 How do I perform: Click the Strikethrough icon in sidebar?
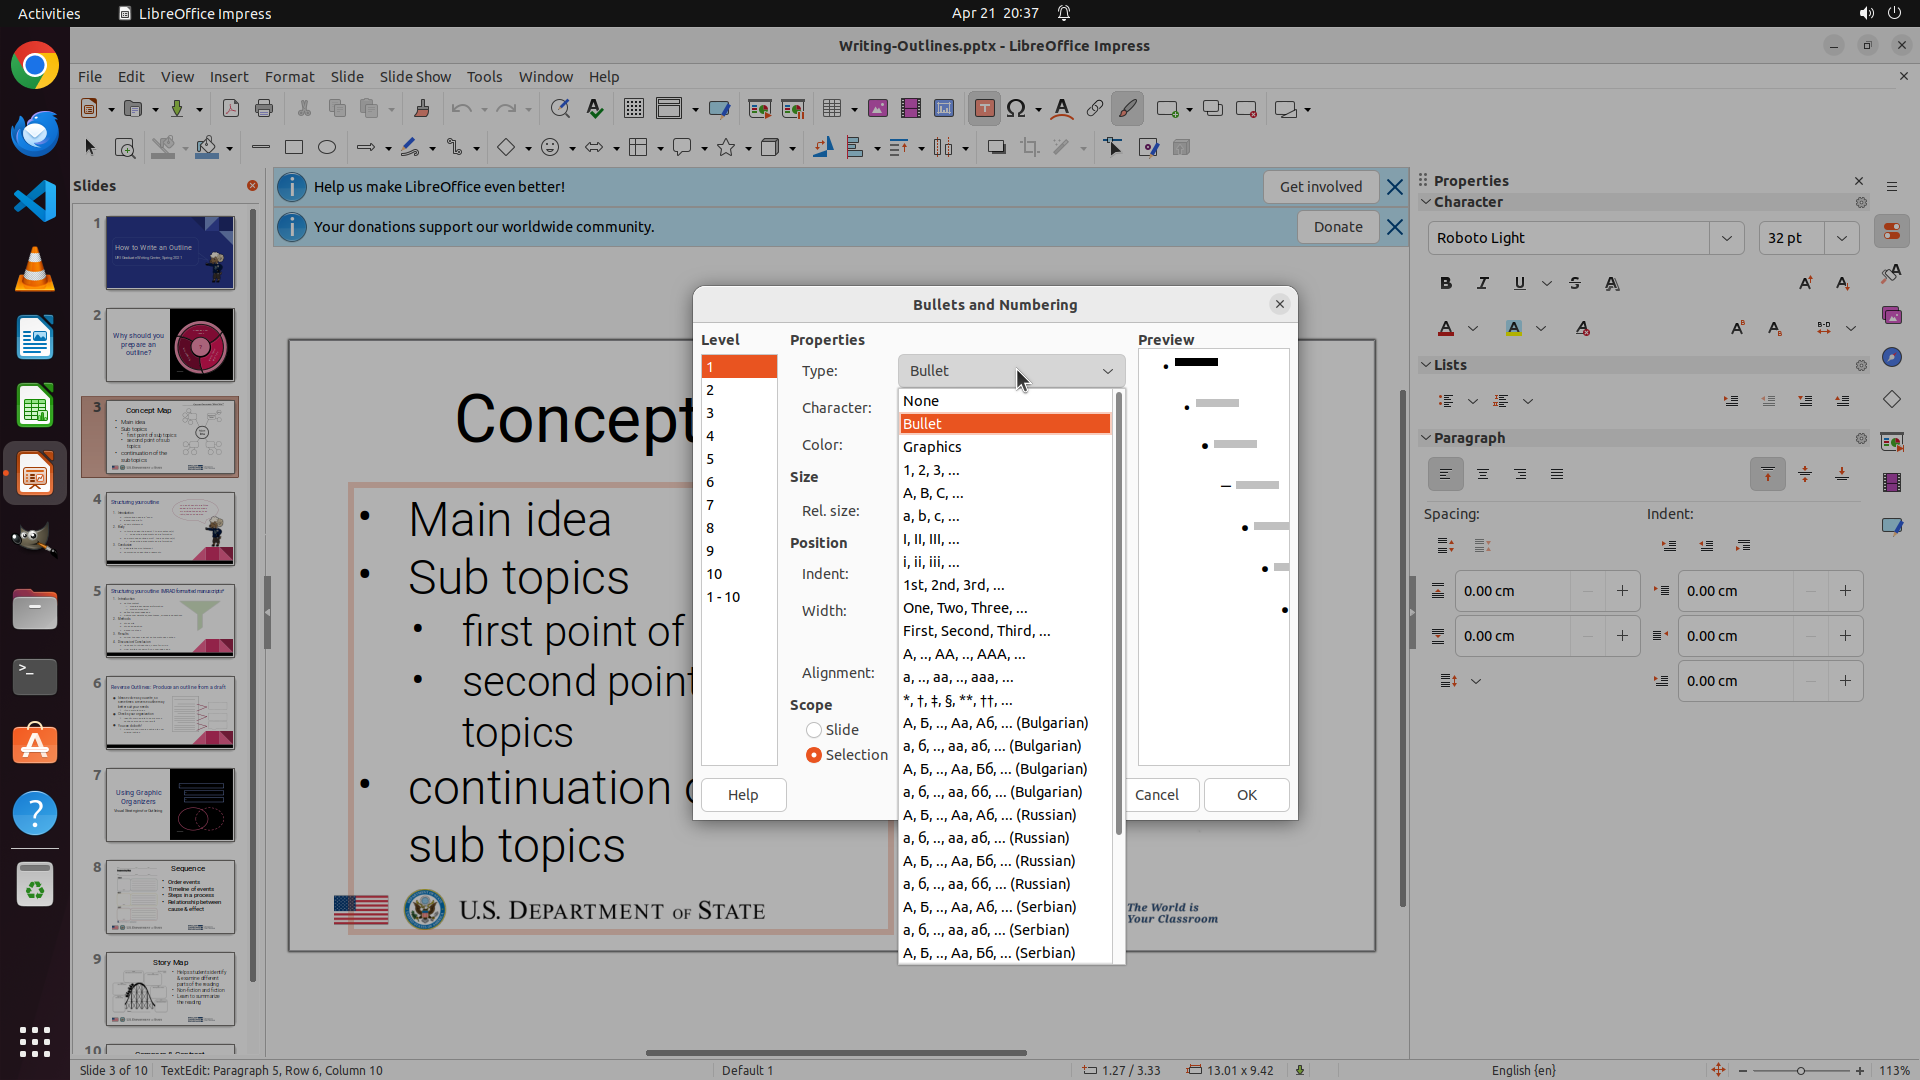[1575, 284]
